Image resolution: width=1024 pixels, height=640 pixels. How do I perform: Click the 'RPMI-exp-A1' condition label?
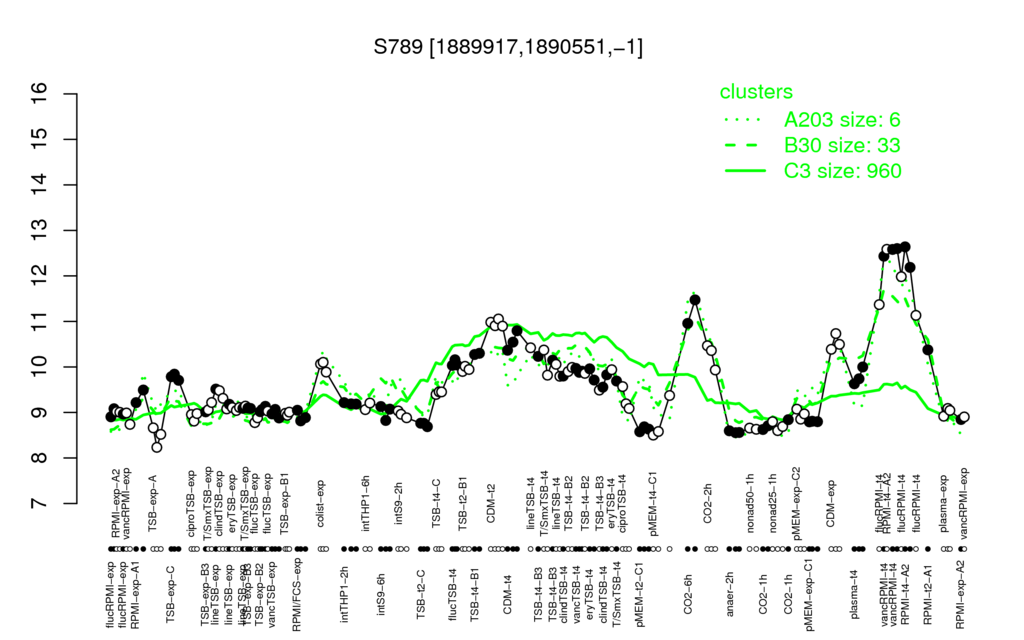(x=135, y=594)
